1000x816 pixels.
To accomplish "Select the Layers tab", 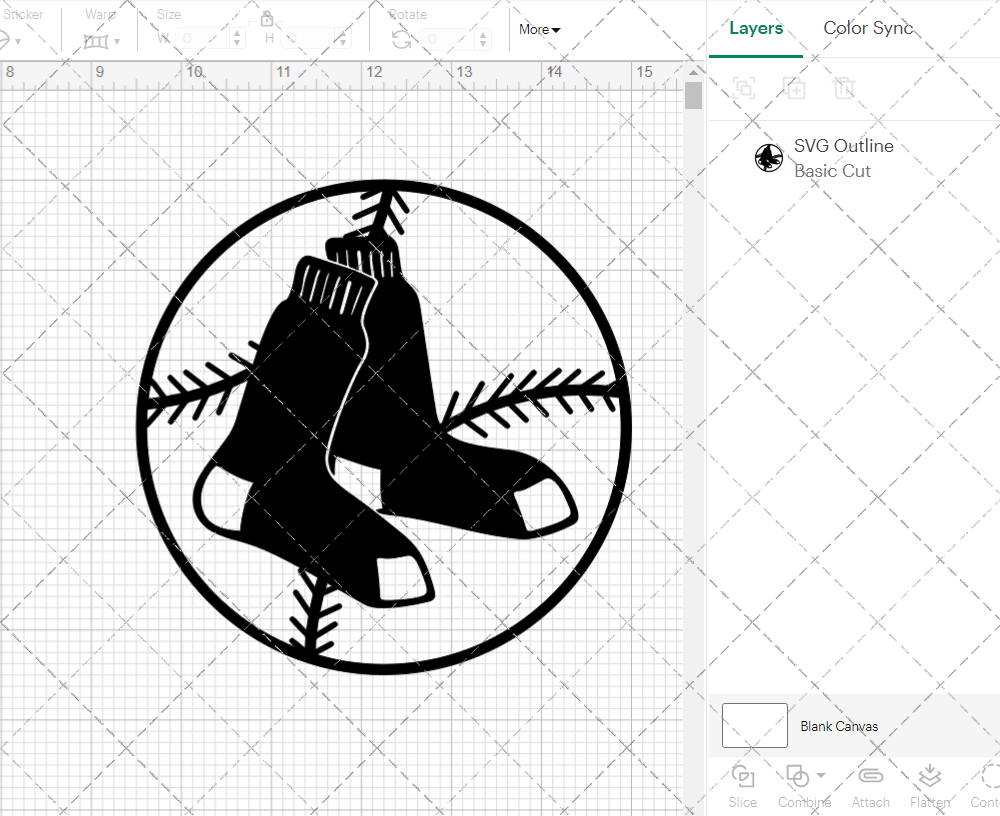I will 756,28.
